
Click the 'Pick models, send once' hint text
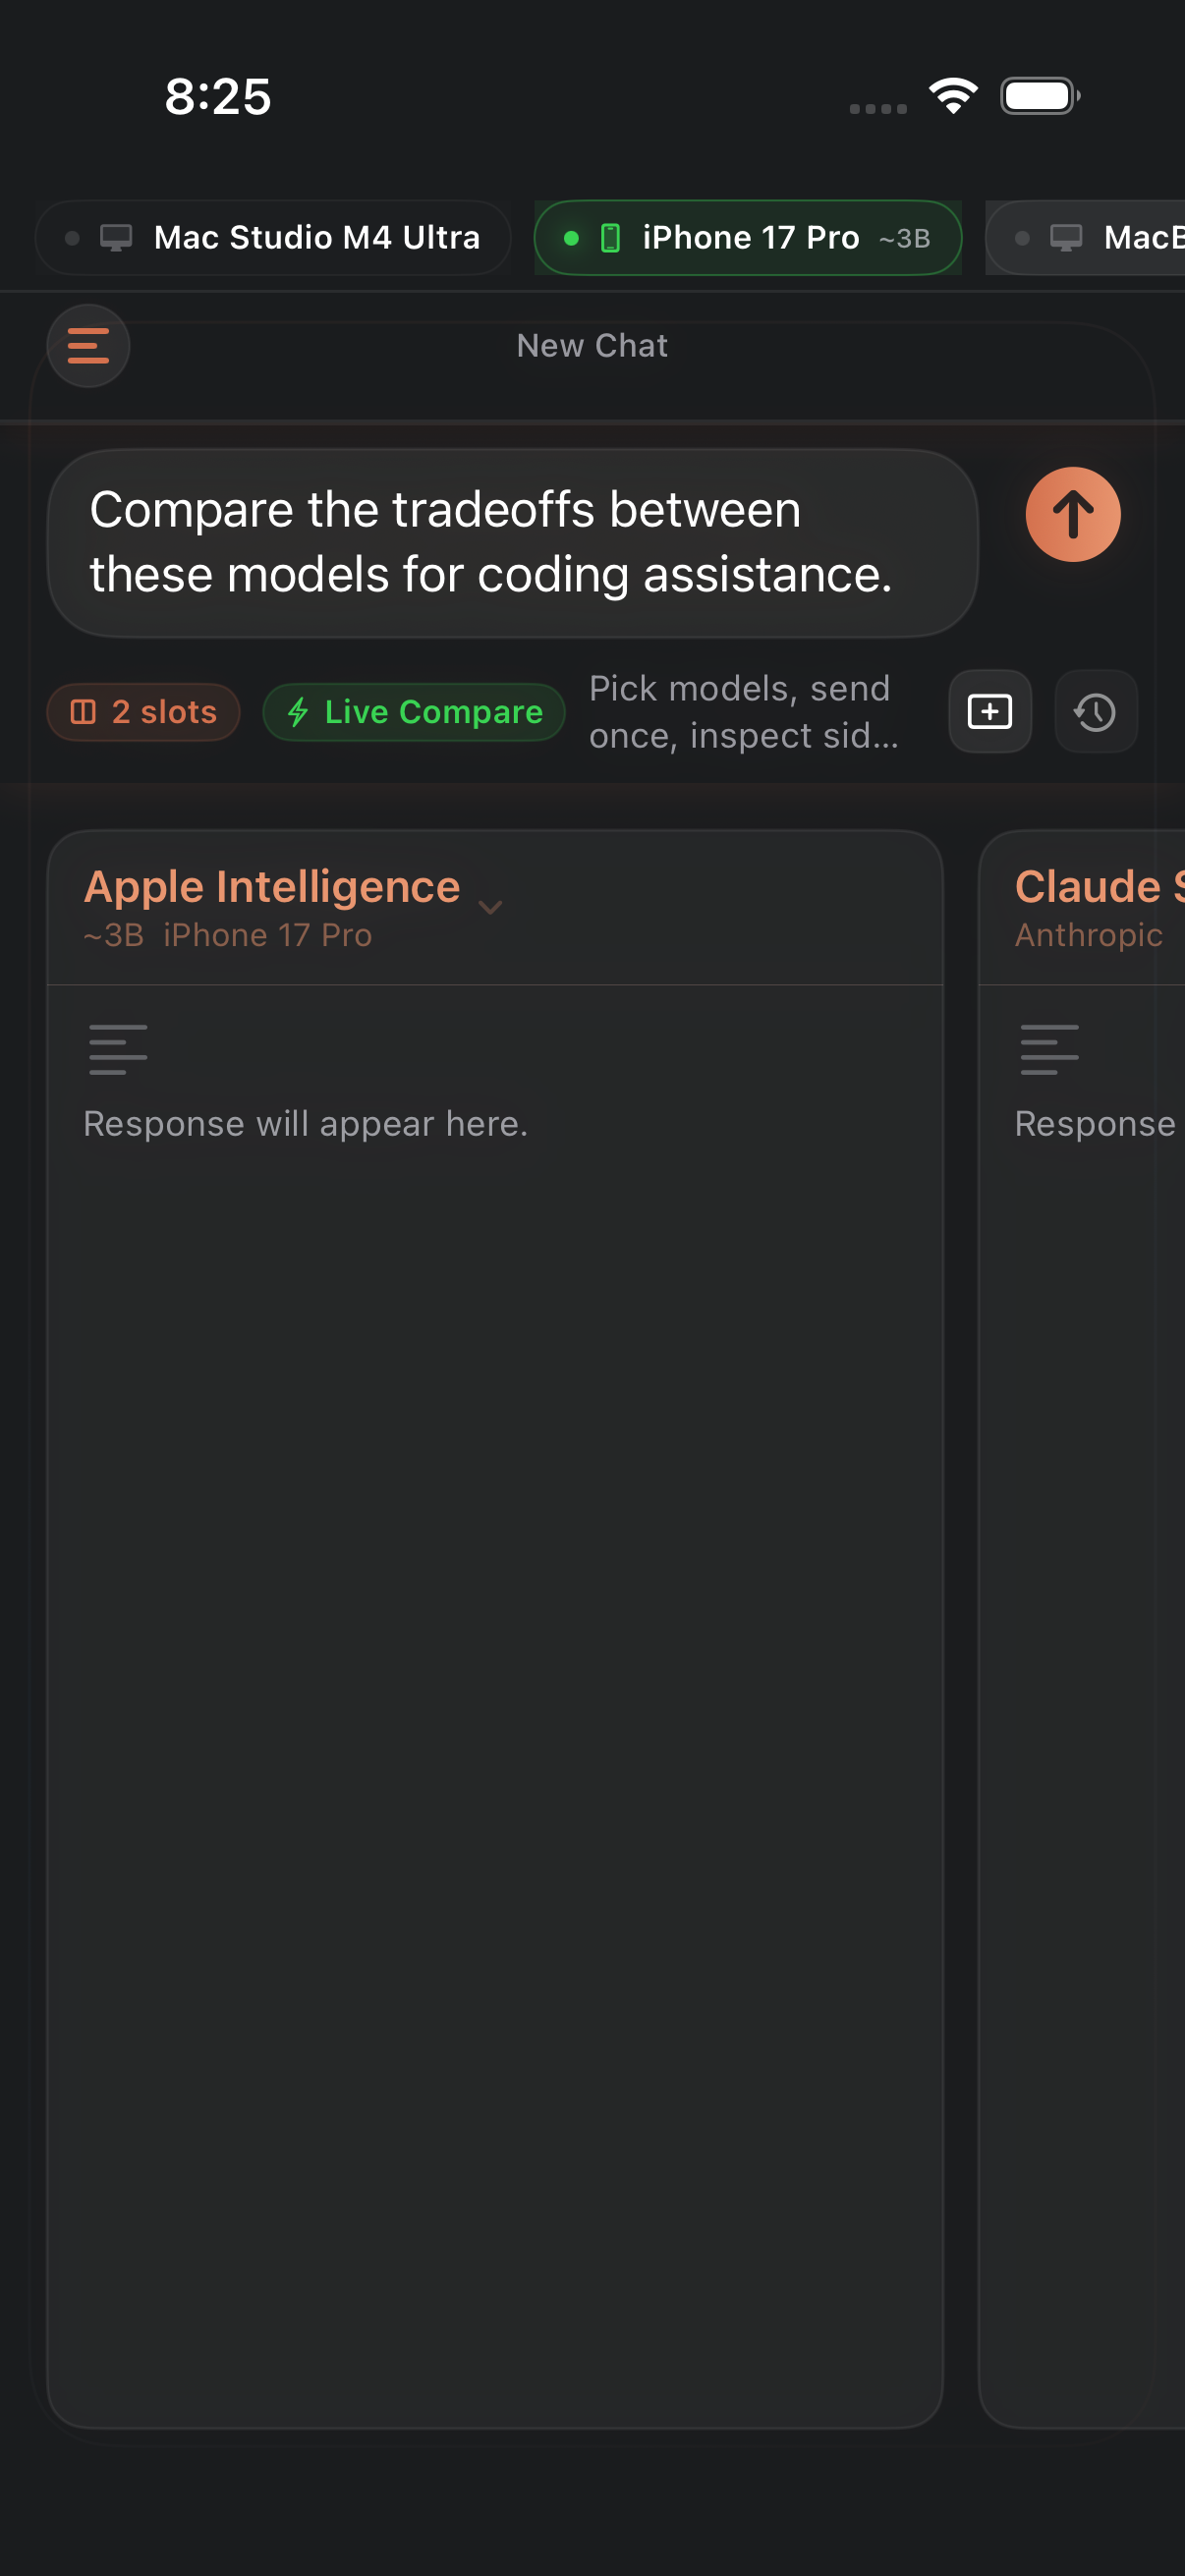744,712
